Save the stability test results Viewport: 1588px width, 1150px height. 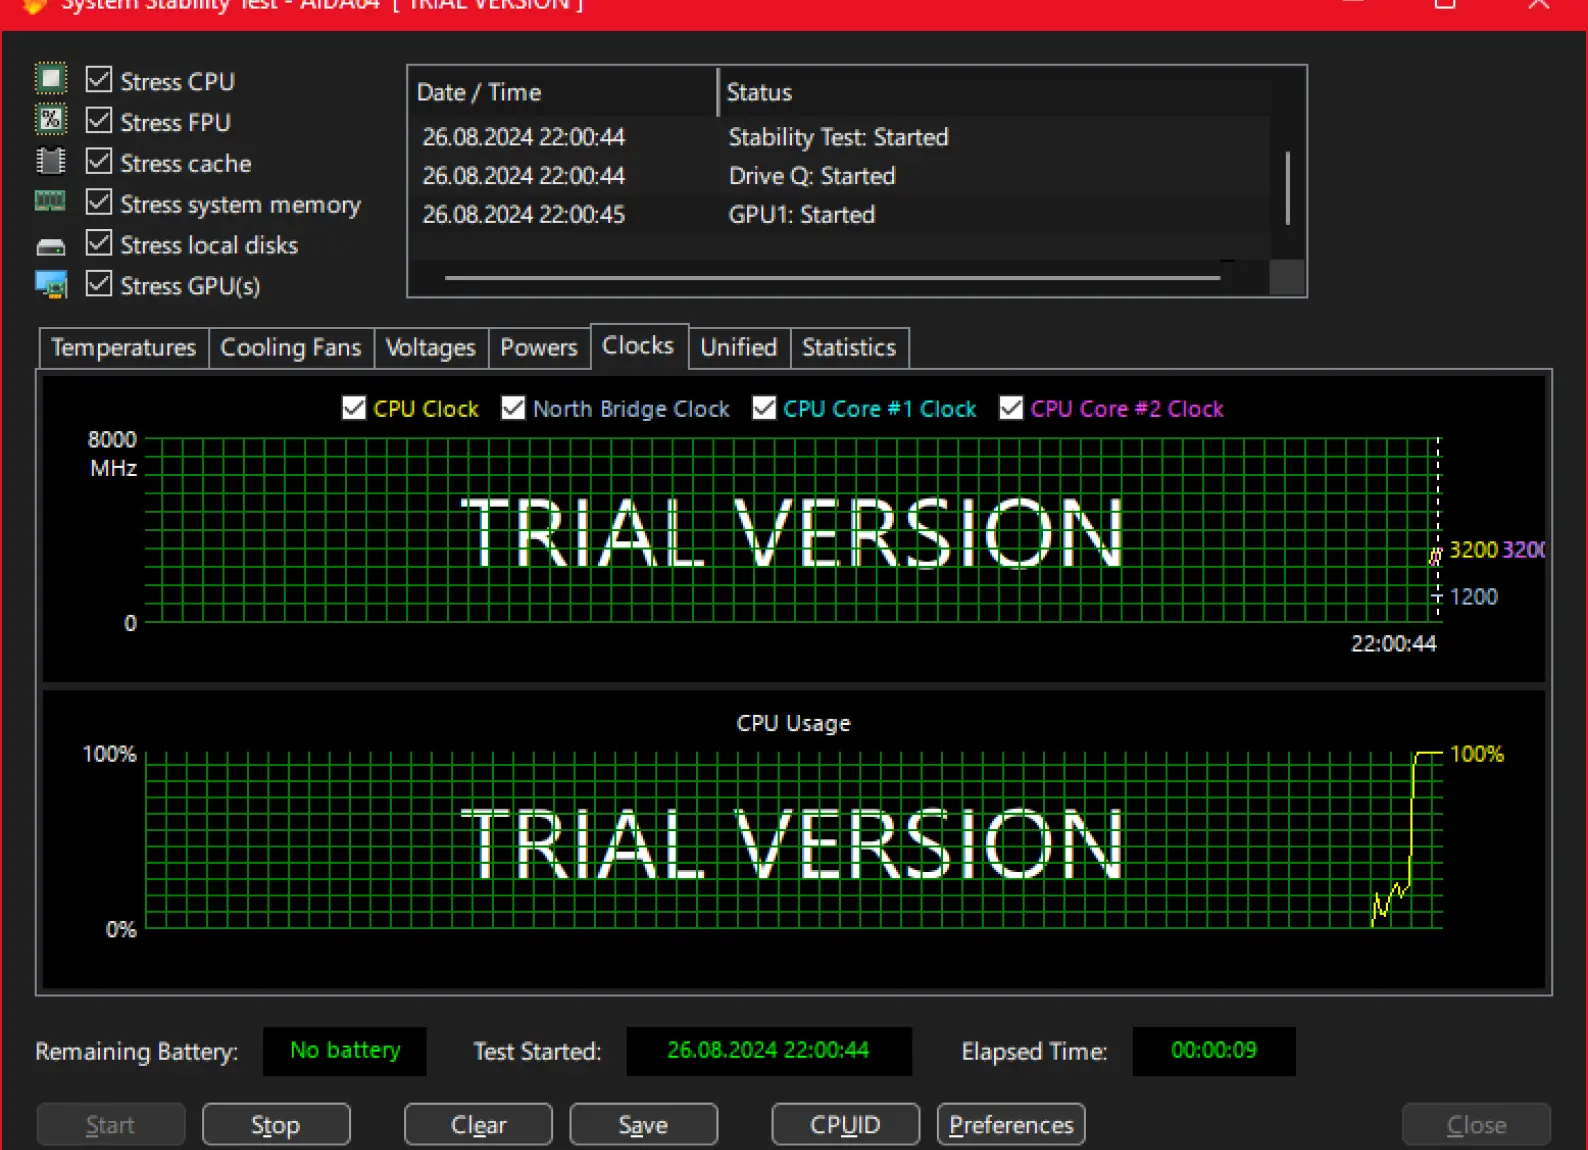click(643, 1125)
